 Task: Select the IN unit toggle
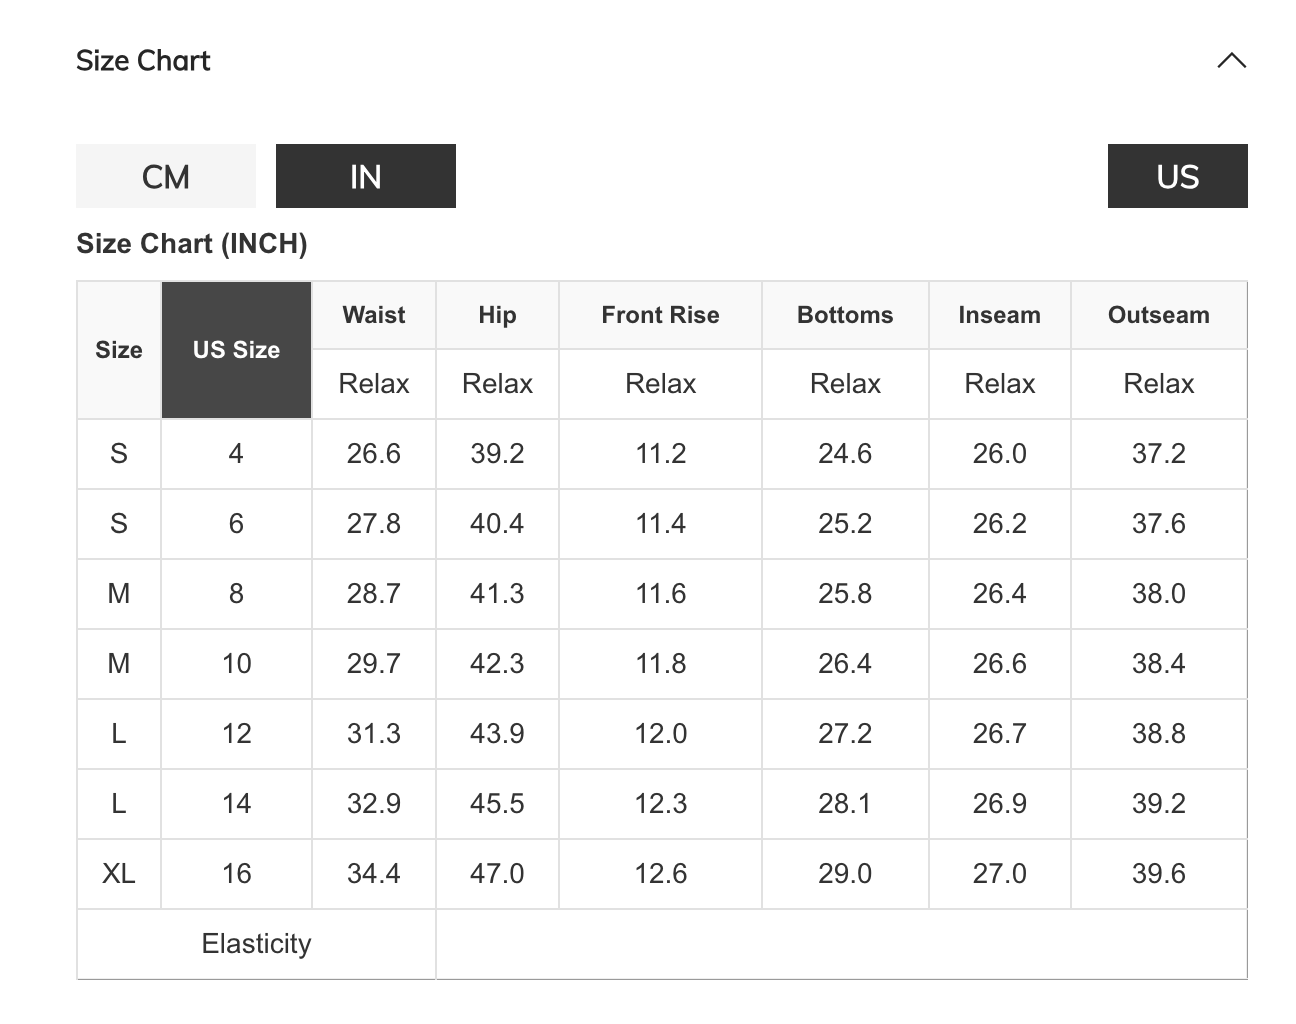366,177
